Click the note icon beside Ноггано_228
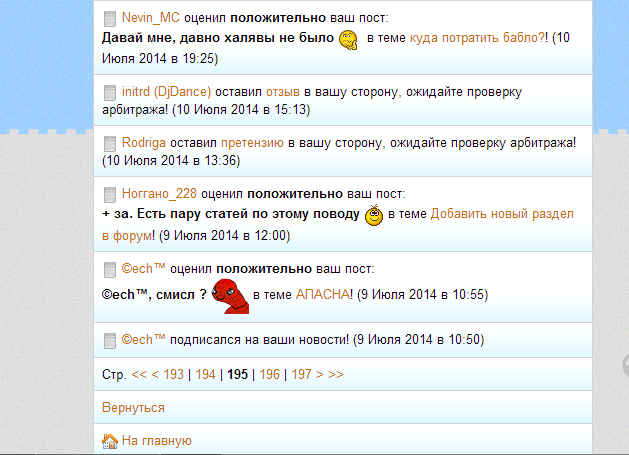This screenshot has height=455, width=629. pos(110,195)
